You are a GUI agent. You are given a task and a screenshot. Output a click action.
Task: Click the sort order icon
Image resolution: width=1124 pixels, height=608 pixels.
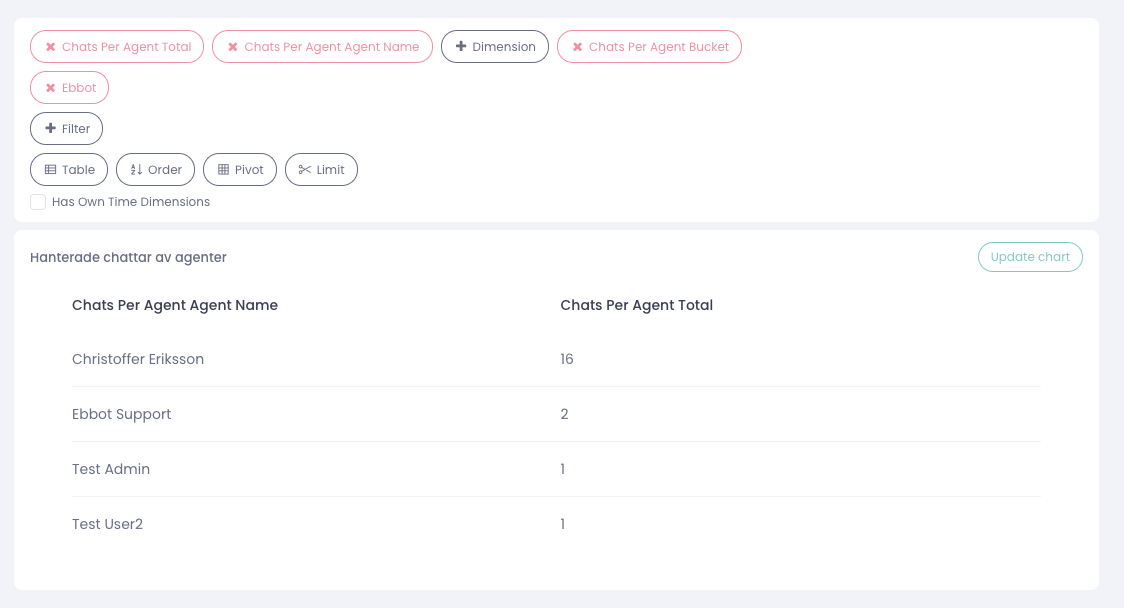pos(136,170)
